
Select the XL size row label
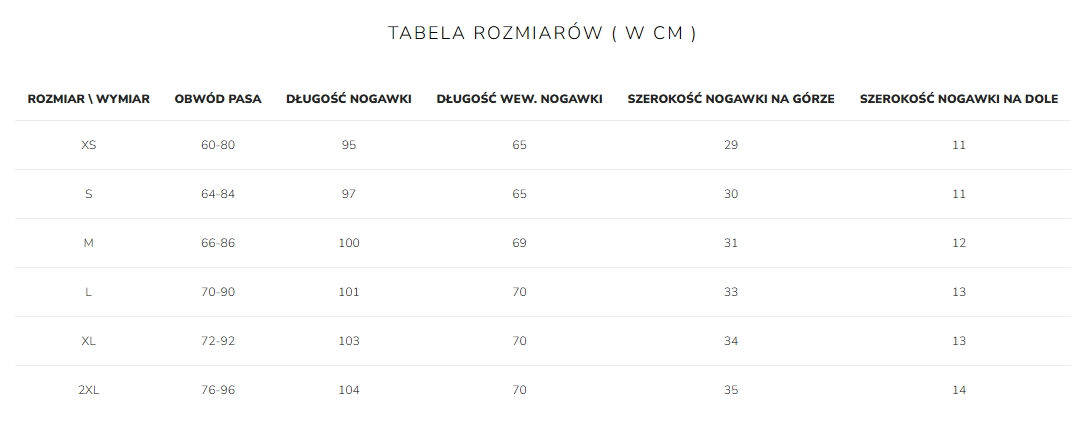[89, 341]
